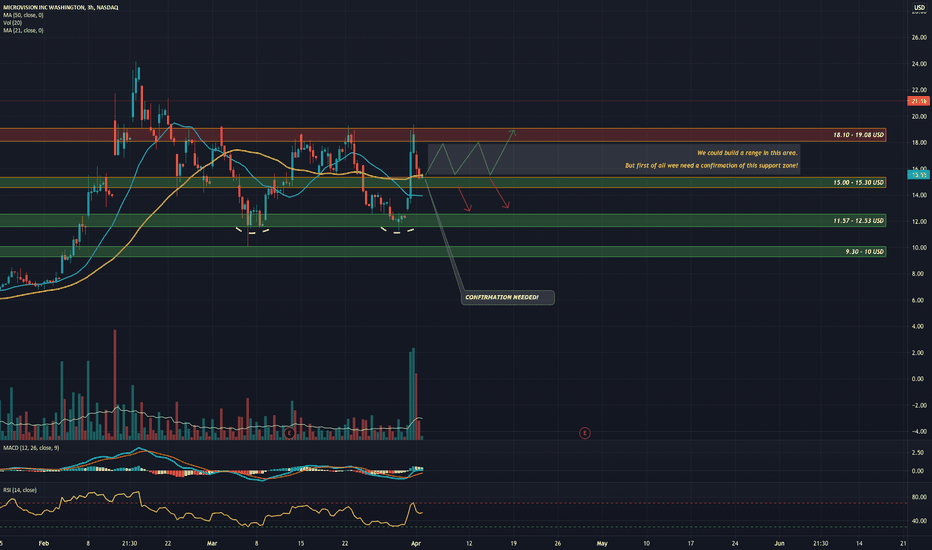Viewport: 932px width, 550px height.
Task: Click the red 21.1x price line label
Action: (x=920, y=101)
